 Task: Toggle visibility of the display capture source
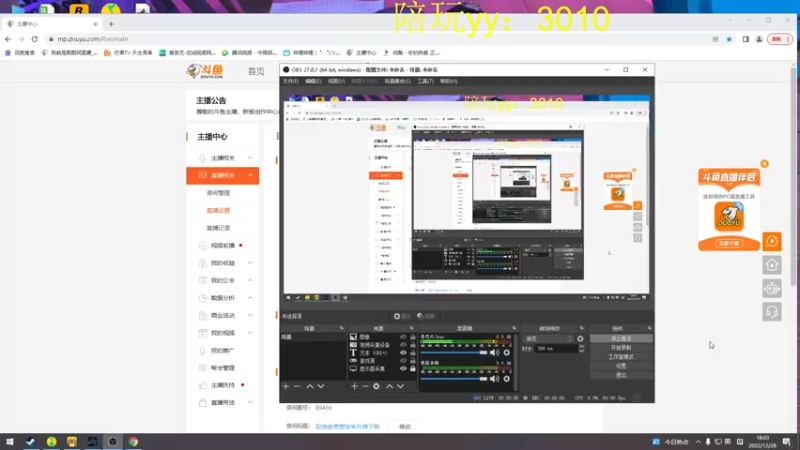click(403, 368)
